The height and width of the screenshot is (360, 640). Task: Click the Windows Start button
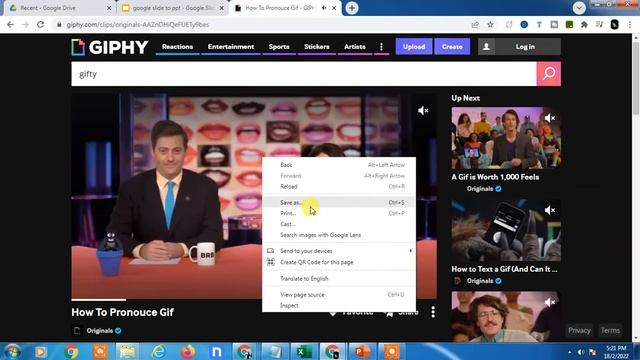pyautogui.click(x=12, y=351)
